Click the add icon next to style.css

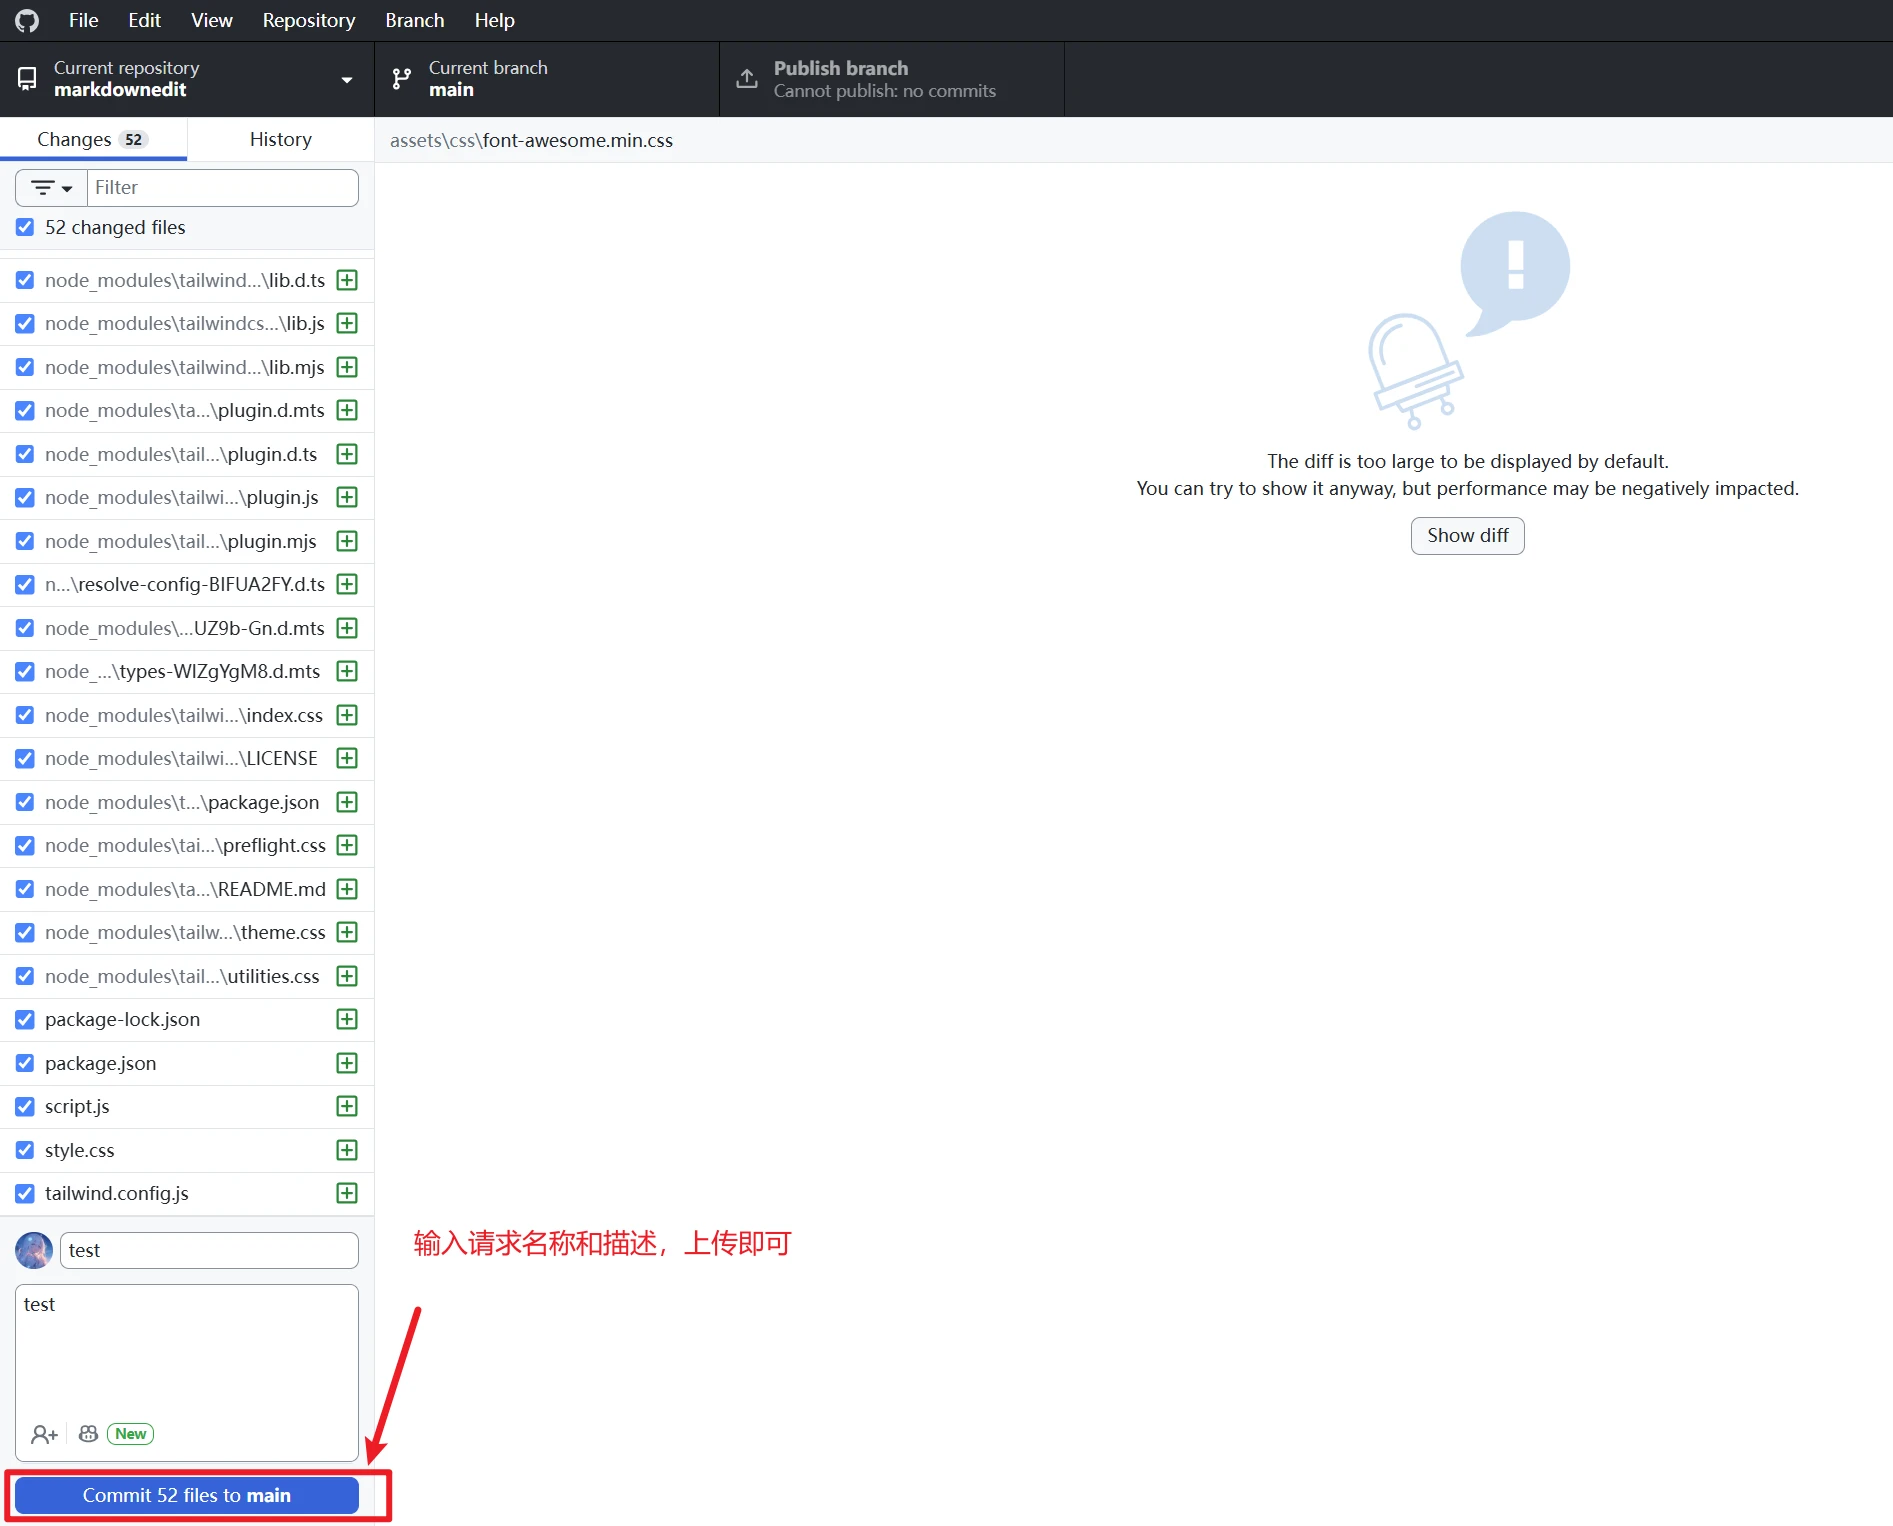click(346, 1150)
